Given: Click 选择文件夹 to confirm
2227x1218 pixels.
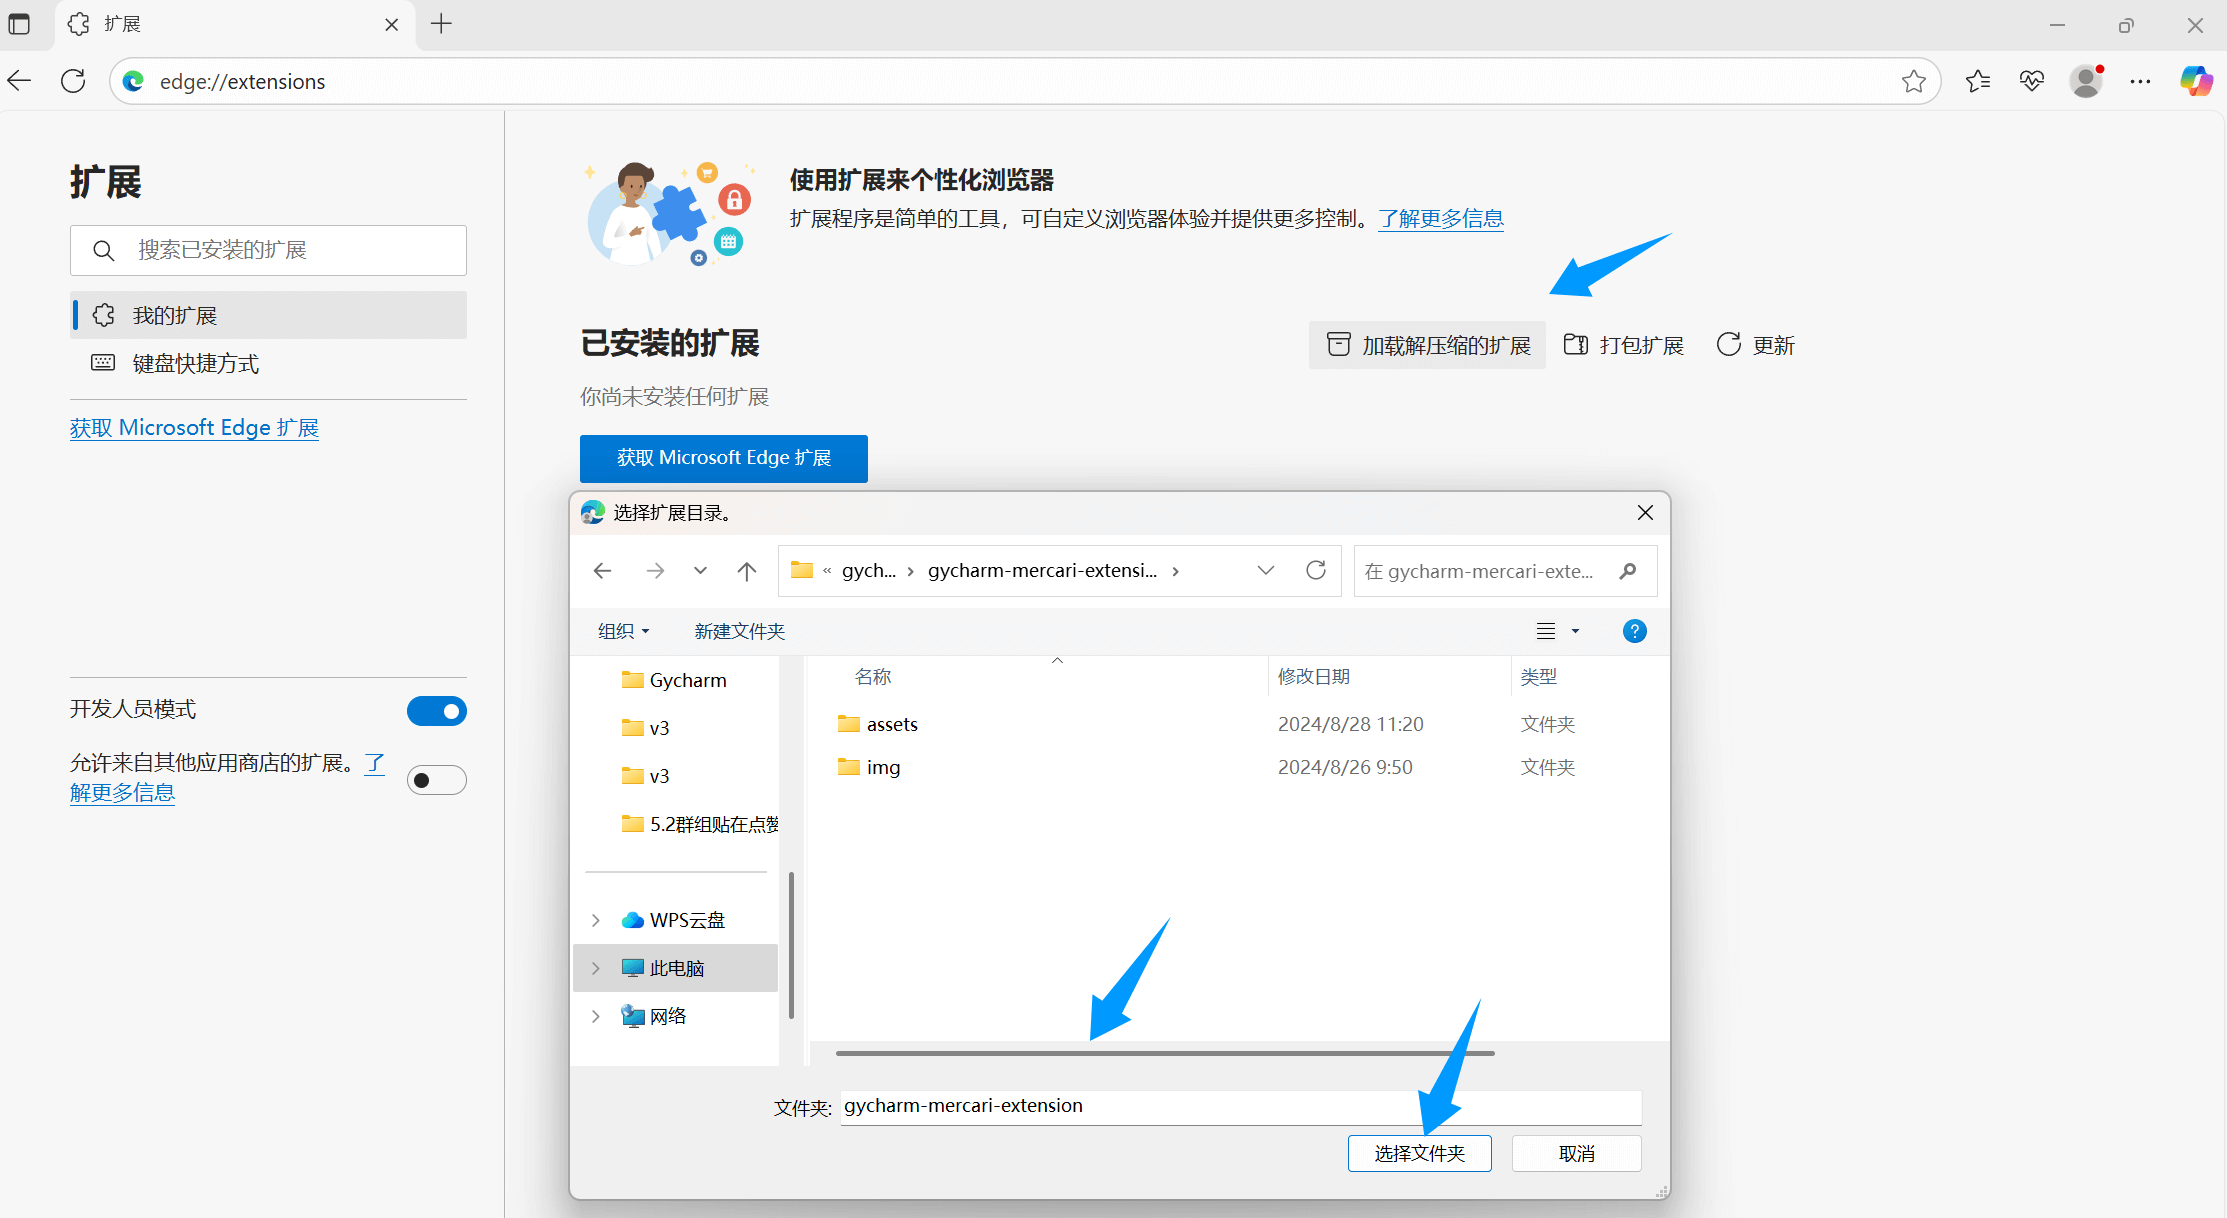Looking at the screenshot, I should (x=1419, y=1153).
